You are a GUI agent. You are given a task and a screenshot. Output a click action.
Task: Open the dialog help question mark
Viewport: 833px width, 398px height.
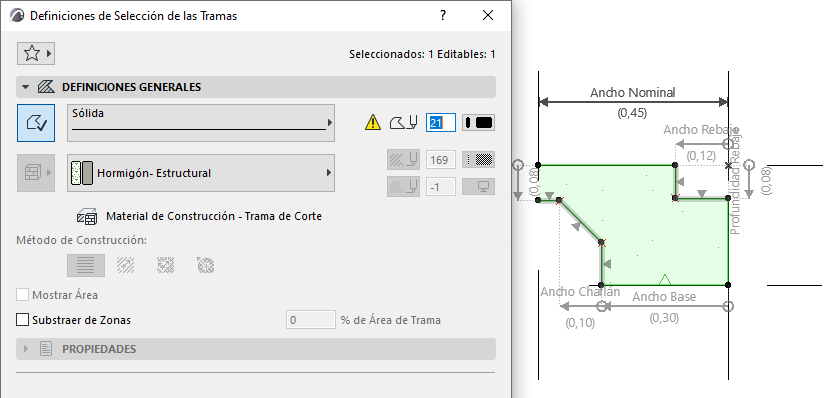click(443, 15)
